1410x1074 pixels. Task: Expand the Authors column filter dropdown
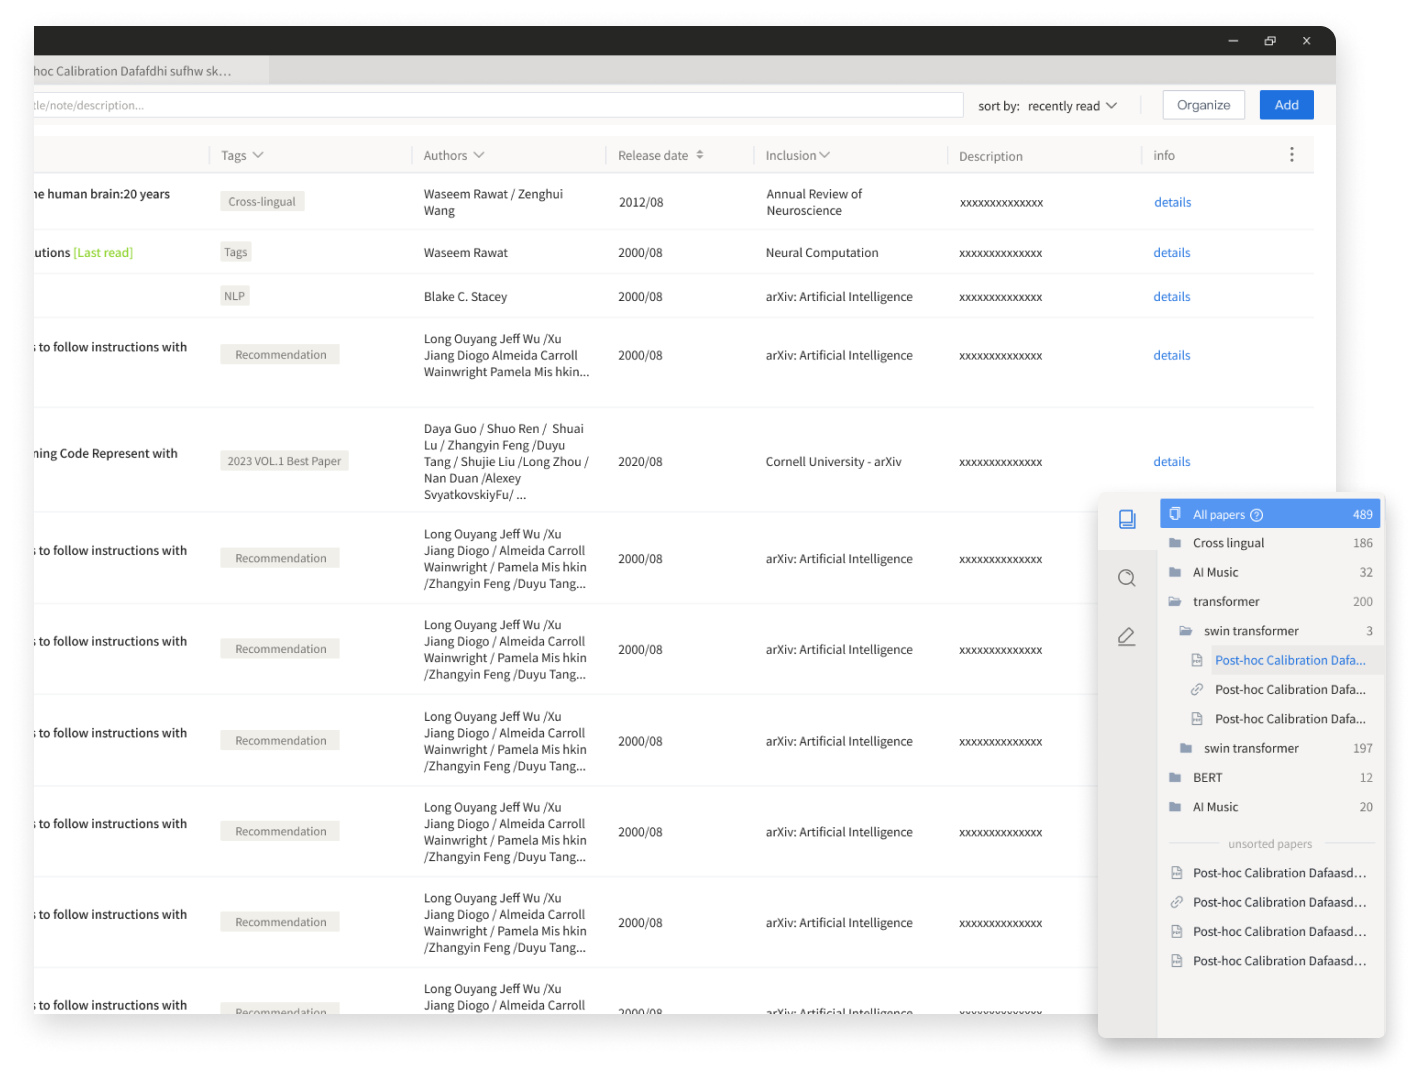coord(479,155)
